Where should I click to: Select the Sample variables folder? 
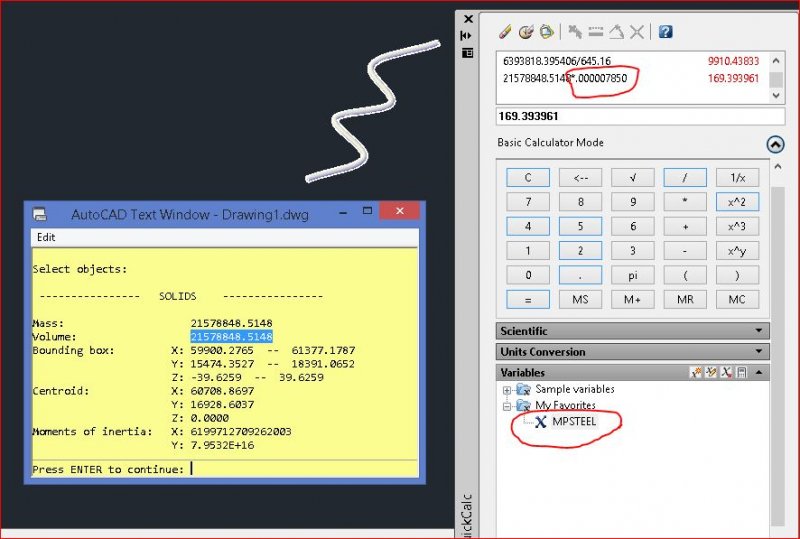(574, 389)
